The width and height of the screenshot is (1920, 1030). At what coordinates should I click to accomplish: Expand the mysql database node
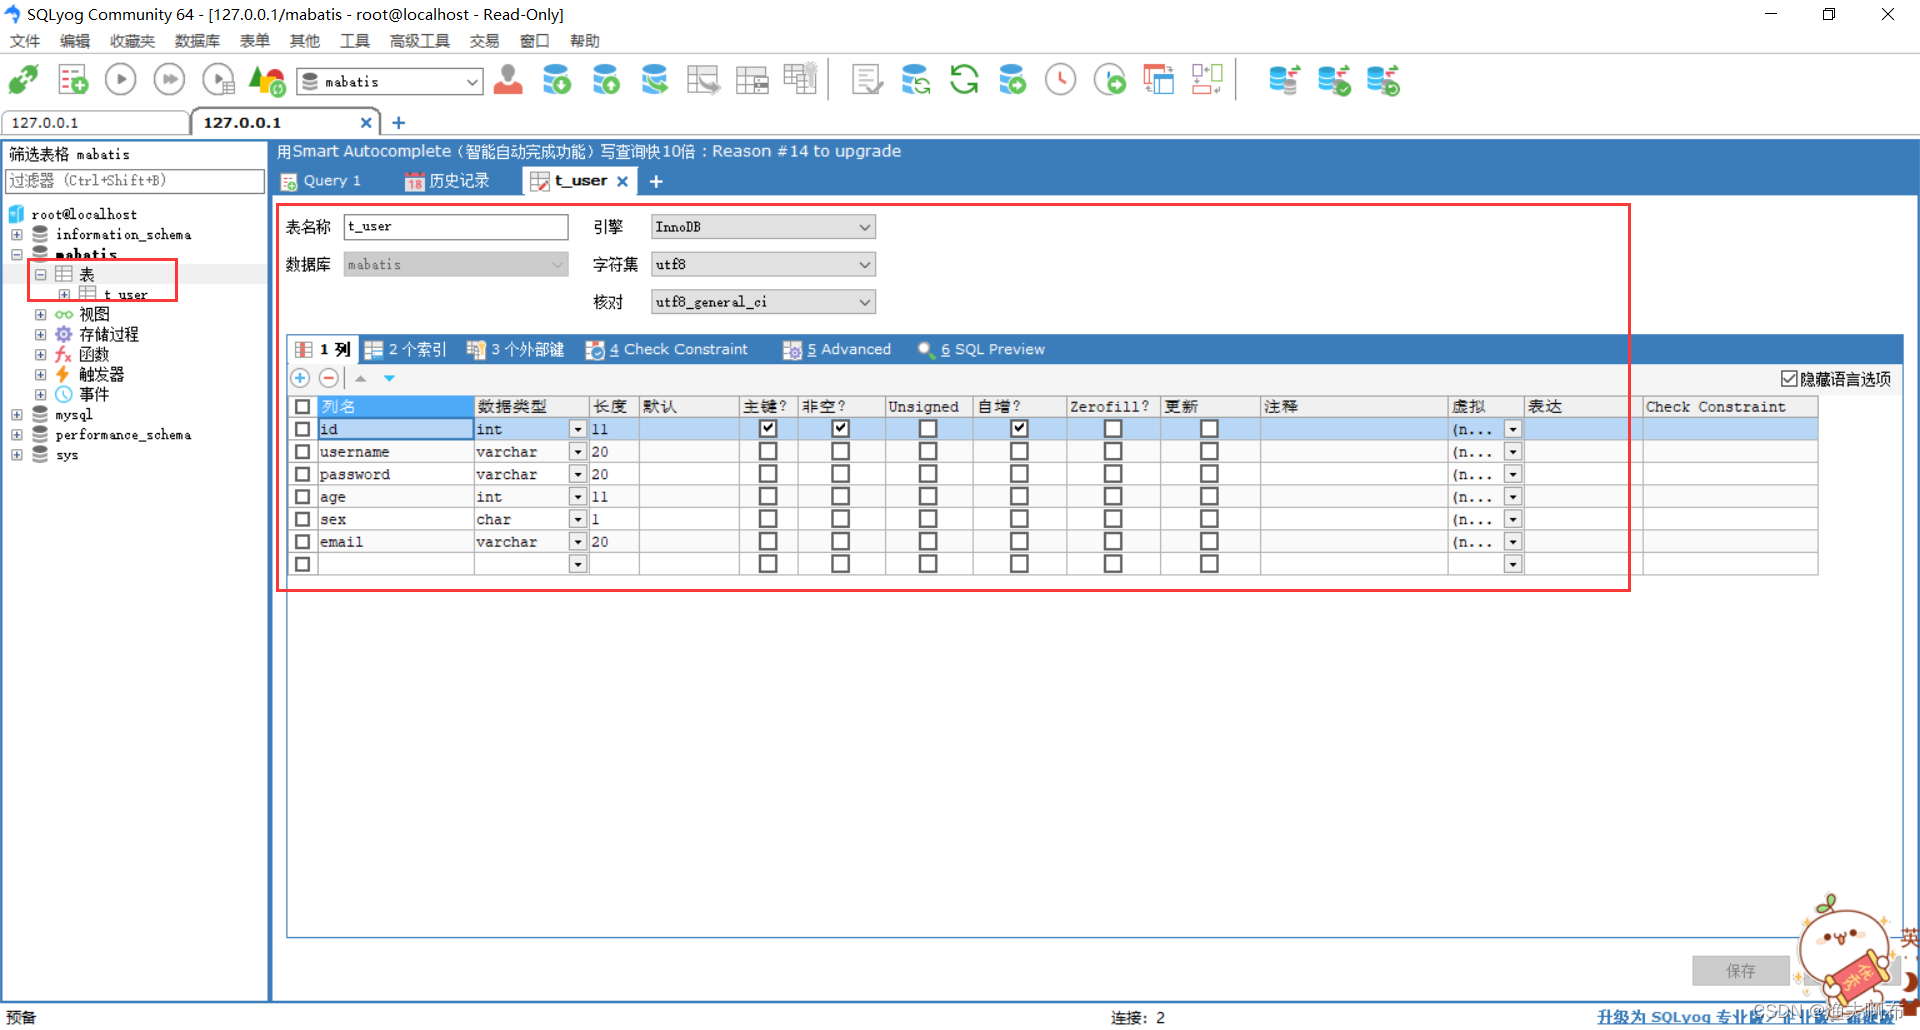[x=17, y=414]
